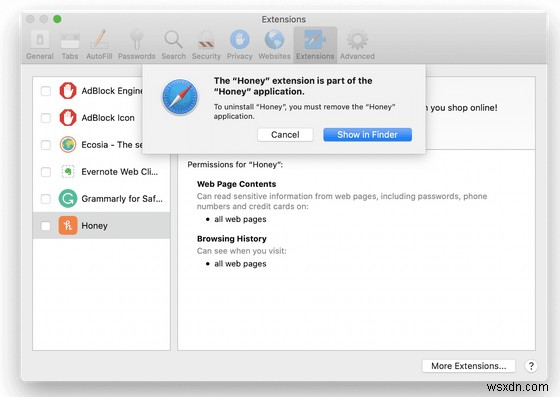The height and width of the screenshot is (397, 560).
Task: Select the AdBlock Engine row text
Action: pos(112,91)
